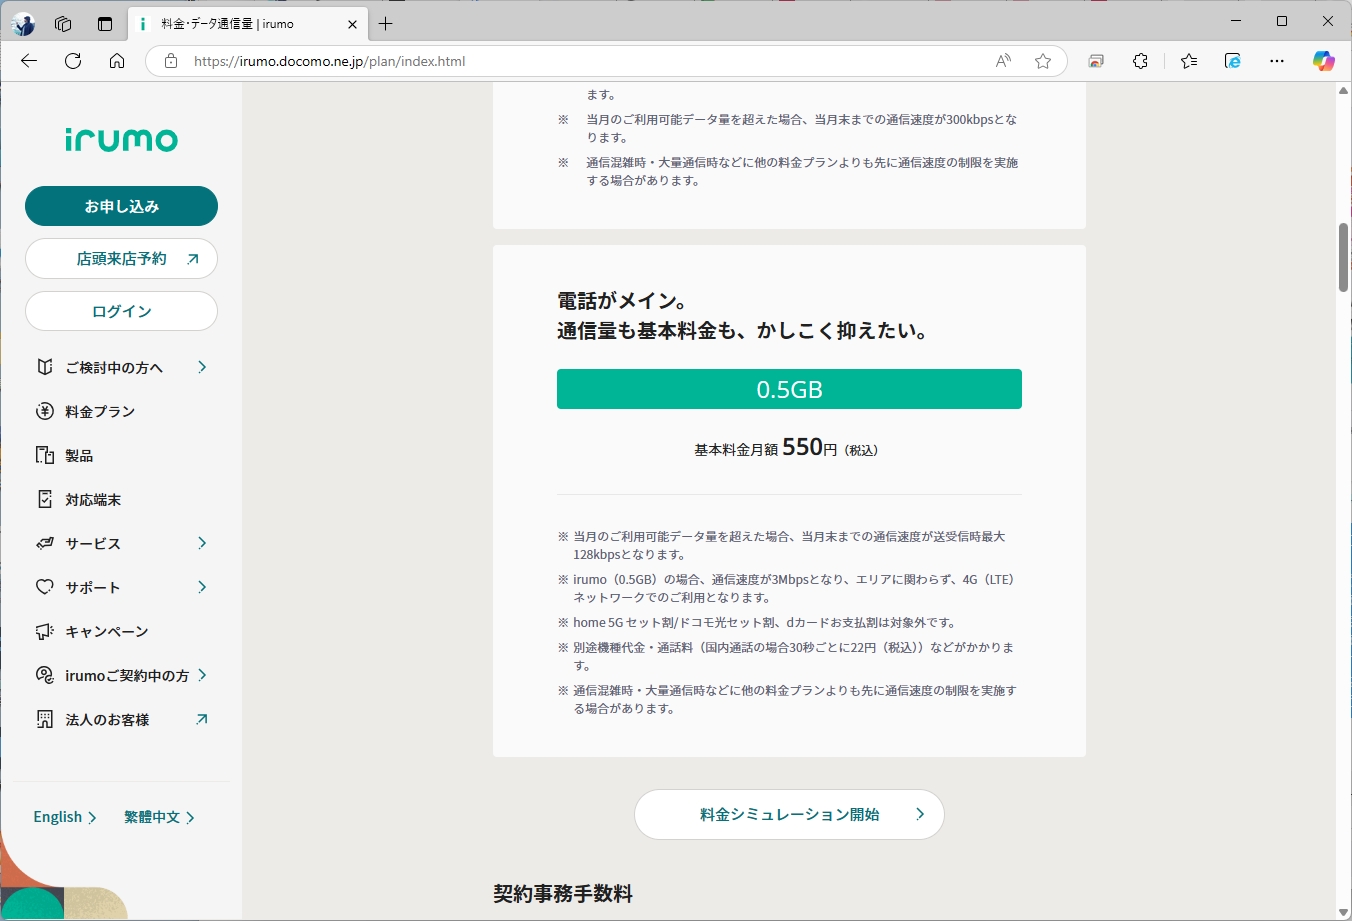This screenshot has height=921, width=1352.
Task: Expand サポート submenu chevron
Action: (x=202, y=587)
